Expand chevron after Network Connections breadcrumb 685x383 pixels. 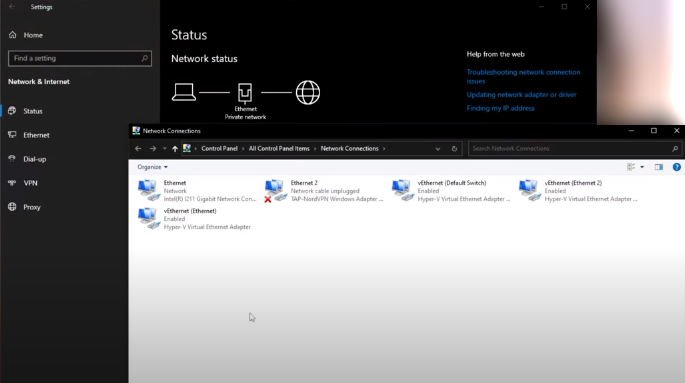(384, 148)
